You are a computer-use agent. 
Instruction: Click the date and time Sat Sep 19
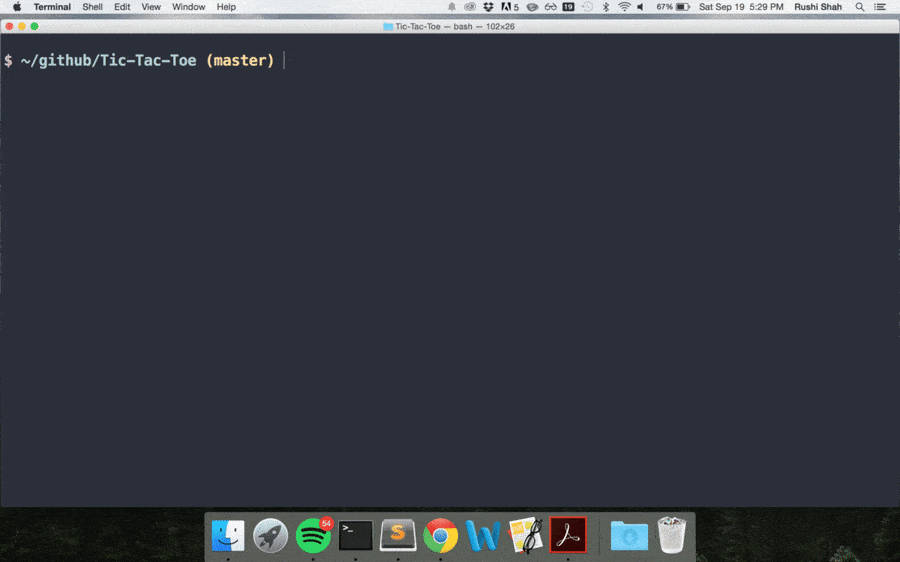[x=741, y=7]
